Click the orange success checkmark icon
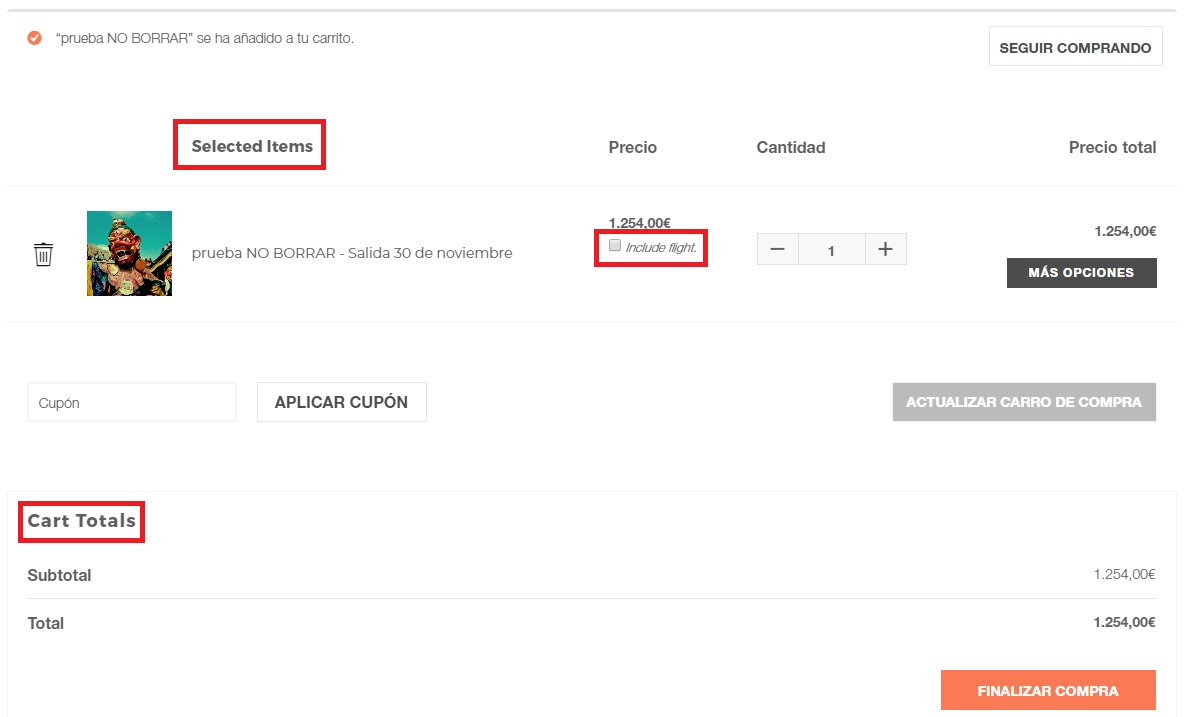 point(34,38)
